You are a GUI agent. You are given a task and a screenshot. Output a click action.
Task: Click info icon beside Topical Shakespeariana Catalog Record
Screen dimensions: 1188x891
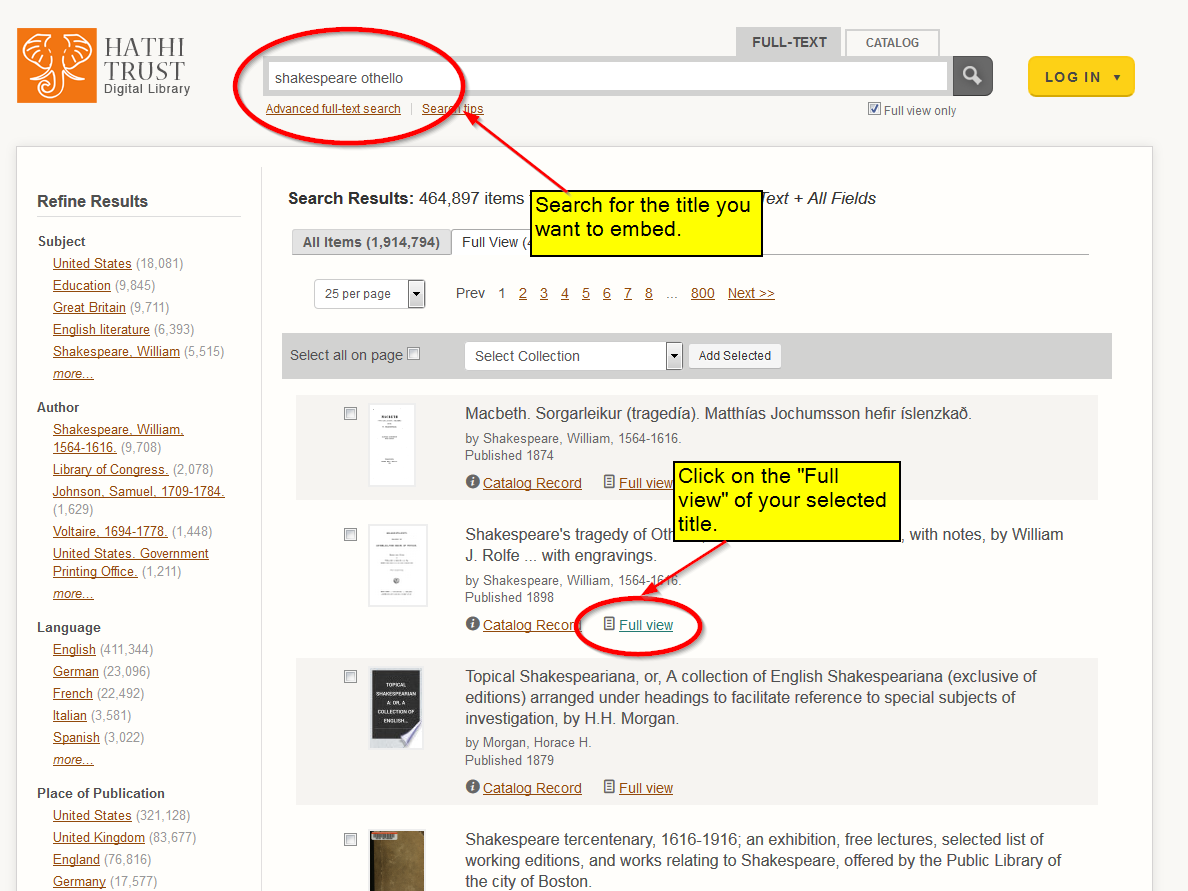click(x=473, y=786)
